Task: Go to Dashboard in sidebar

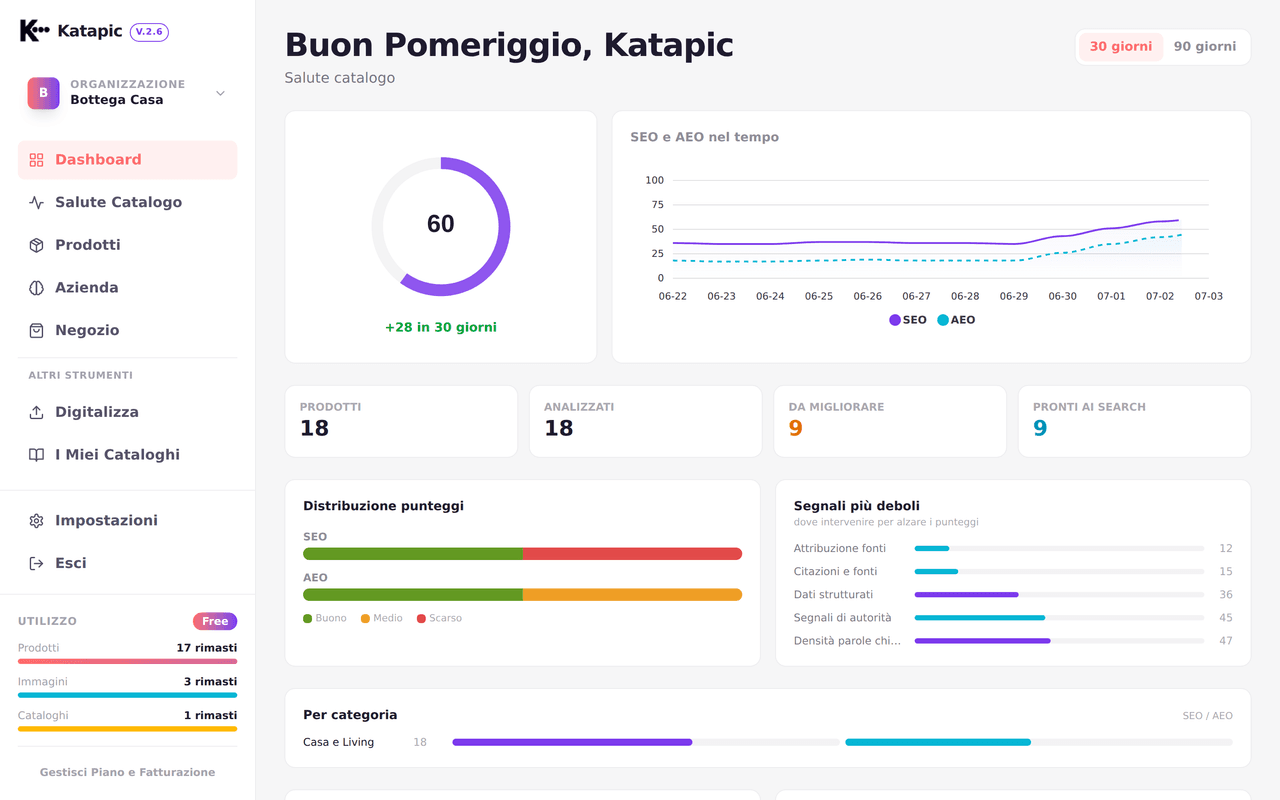Action: (127, 160)
